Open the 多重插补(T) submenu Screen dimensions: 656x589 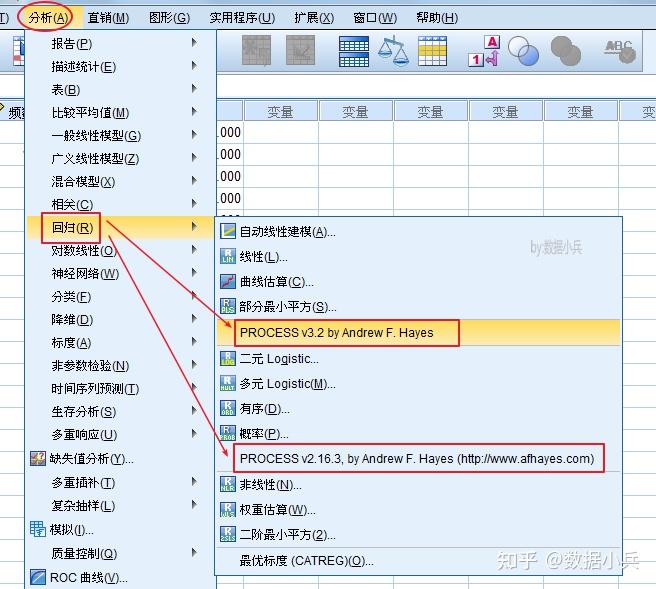(x=120, y=482)
